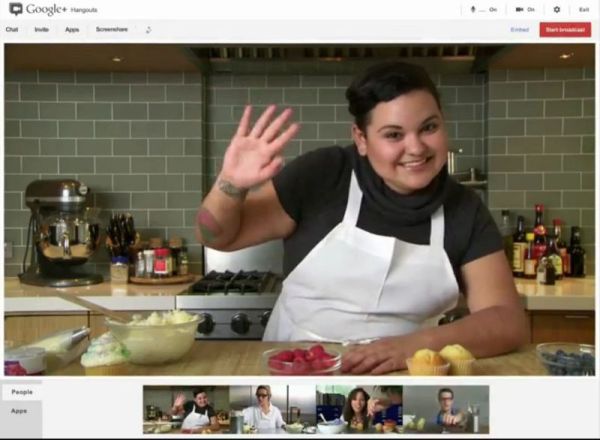
Task: Select the bottom-left Apps tab
Action: point(19,411)
